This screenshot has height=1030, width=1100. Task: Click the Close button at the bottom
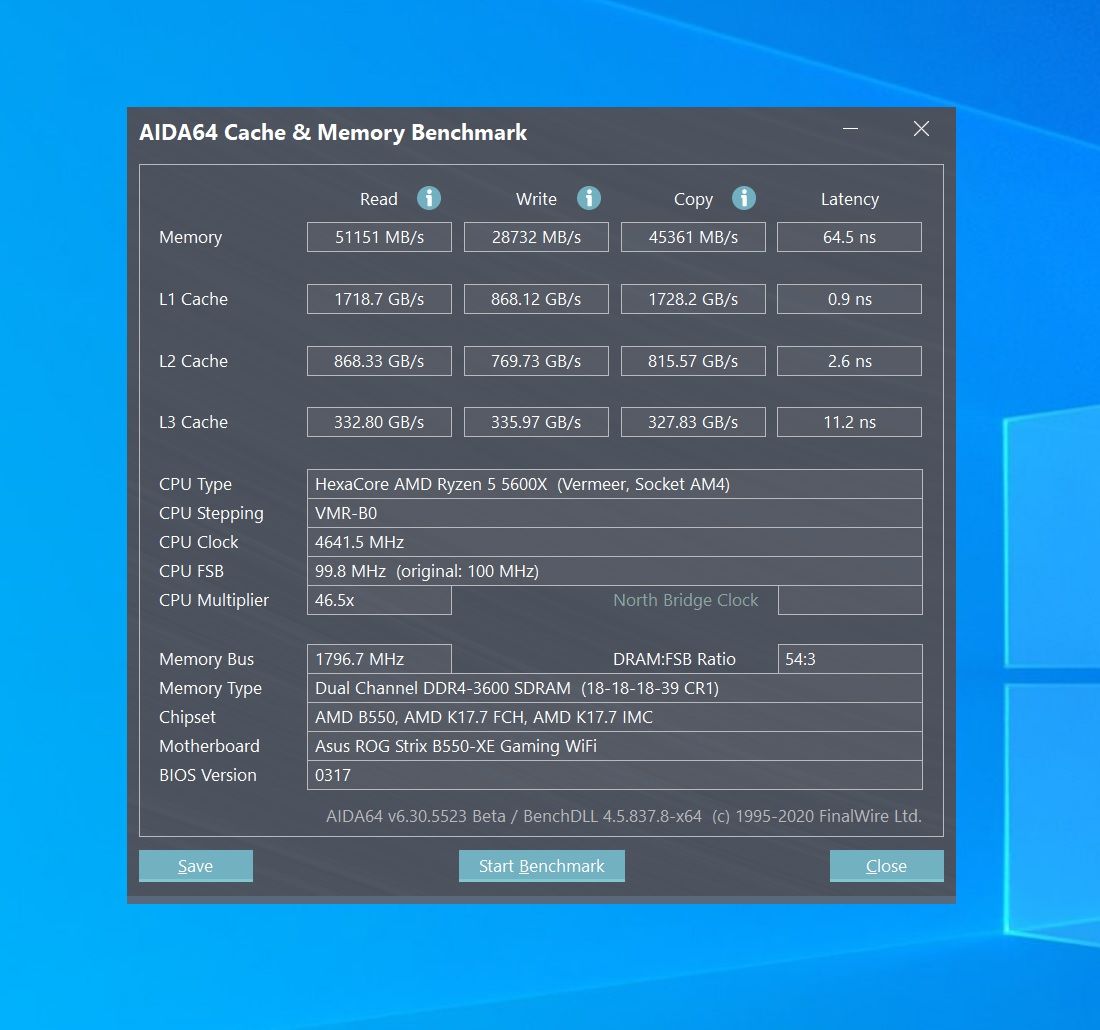pyautogui.click(x=887, y=866)
